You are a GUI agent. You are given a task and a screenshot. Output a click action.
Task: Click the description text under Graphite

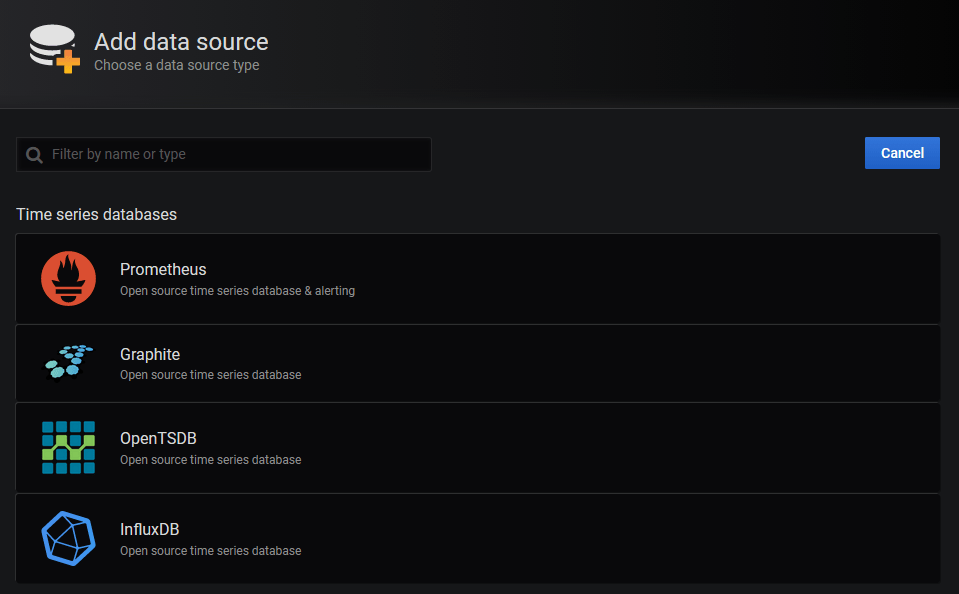[x=210, y=375]
